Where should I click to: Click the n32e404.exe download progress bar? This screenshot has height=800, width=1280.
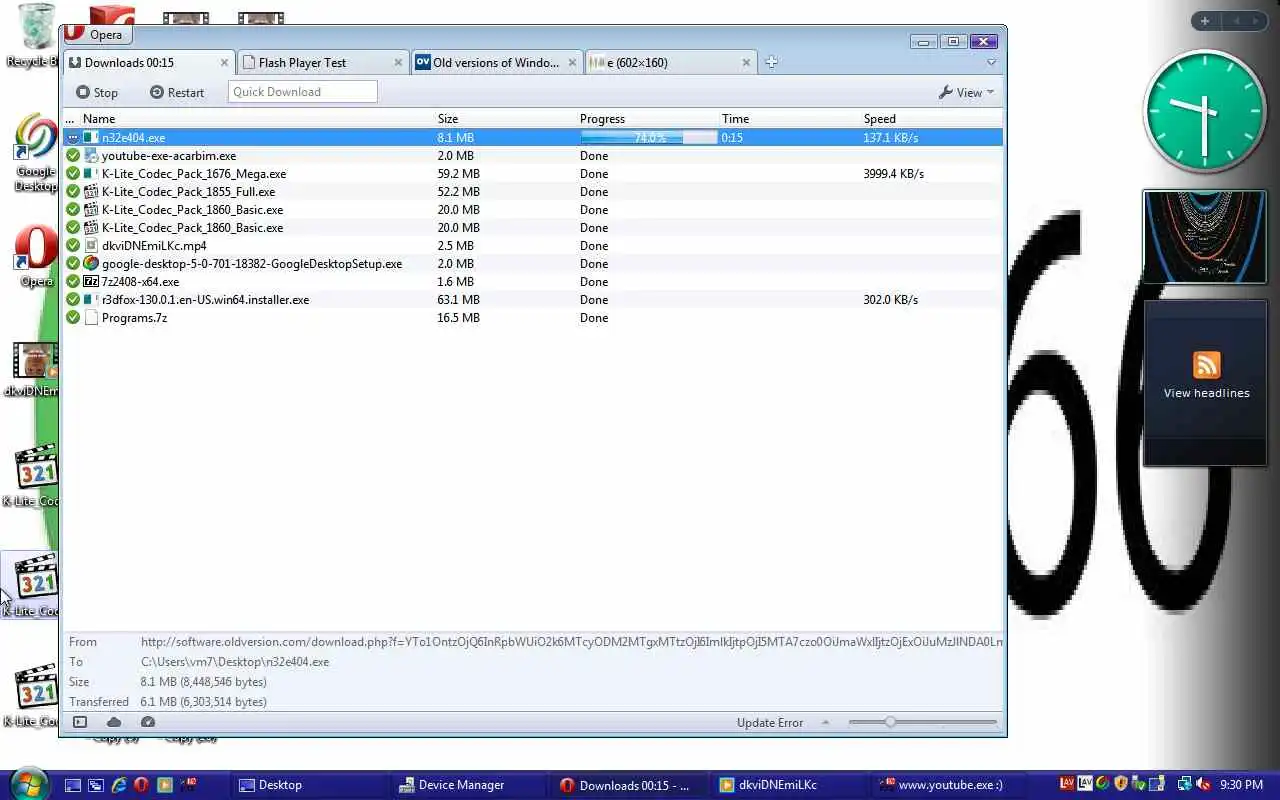[649, 138]
